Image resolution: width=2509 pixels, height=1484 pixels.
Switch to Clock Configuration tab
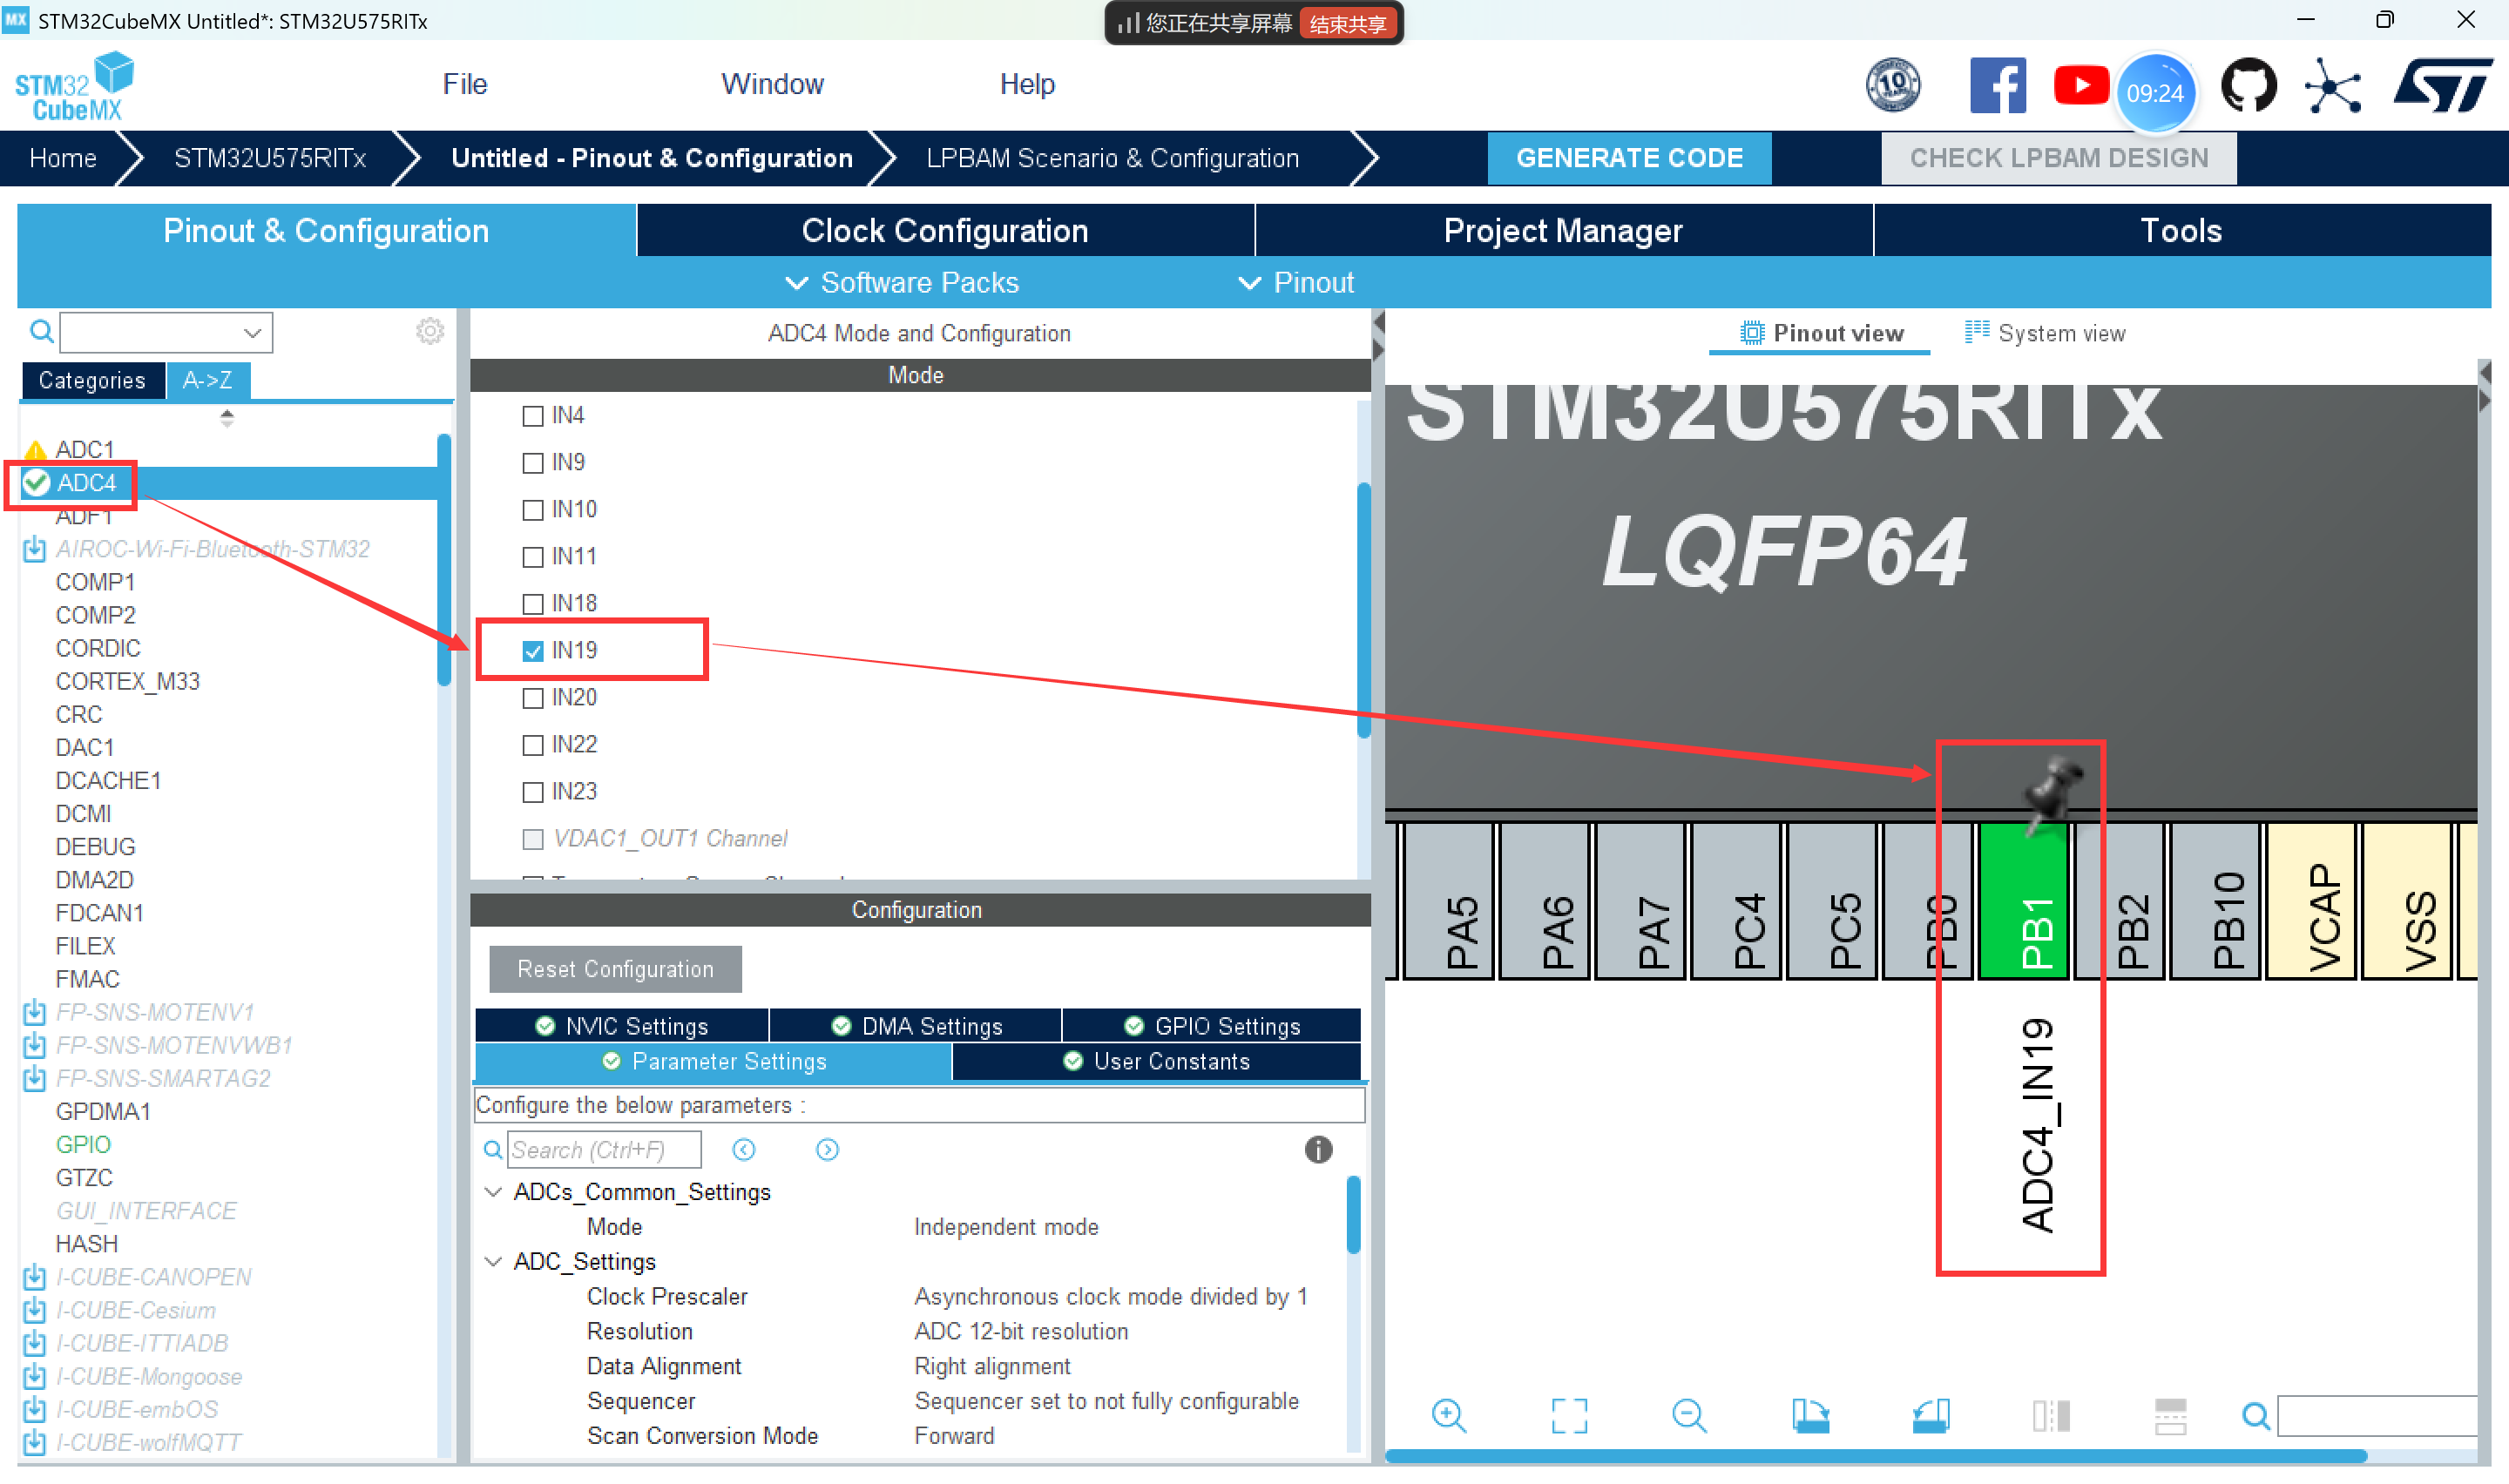[944, 231]
